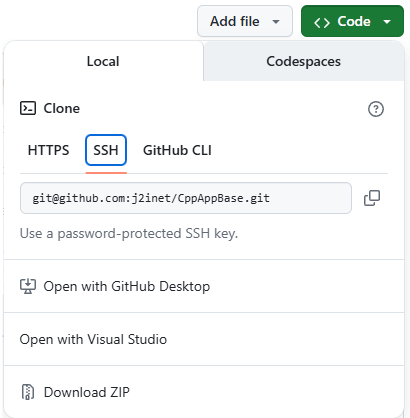Open the clone help question mark icon
This screenshot has width=410, height=418.
(376, 109)
